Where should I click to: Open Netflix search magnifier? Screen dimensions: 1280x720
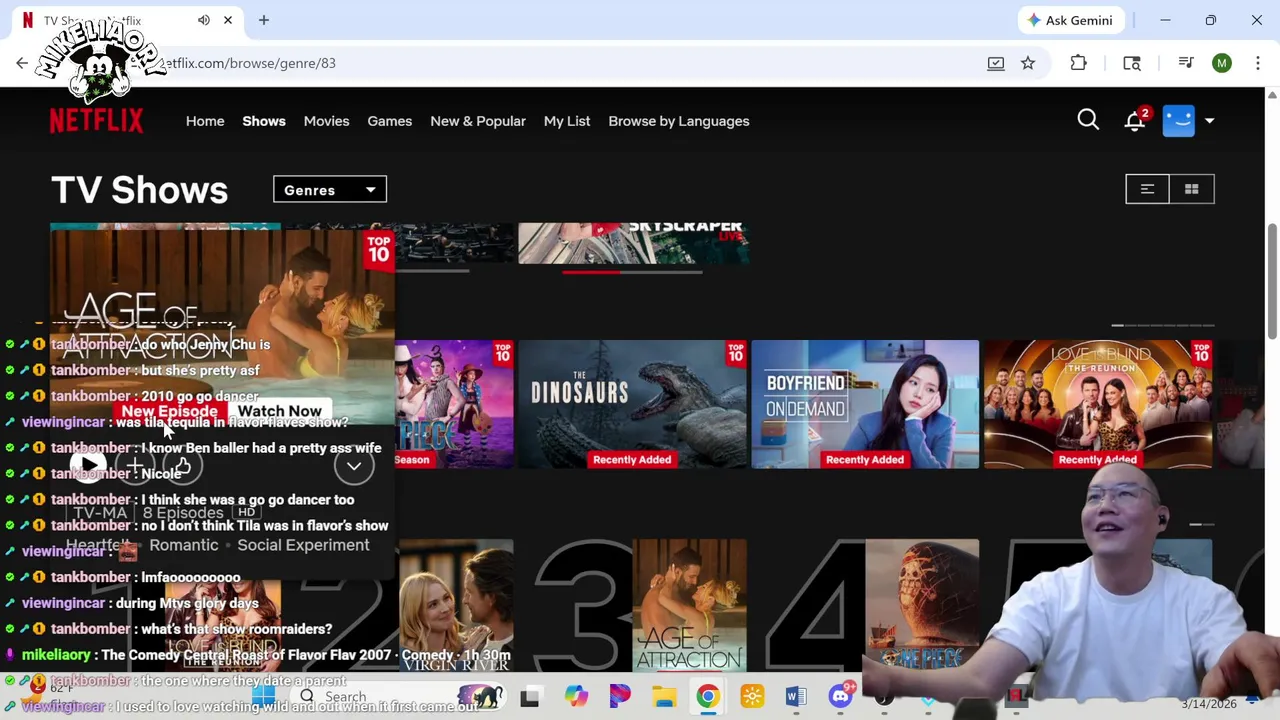tap(1088, 120)
